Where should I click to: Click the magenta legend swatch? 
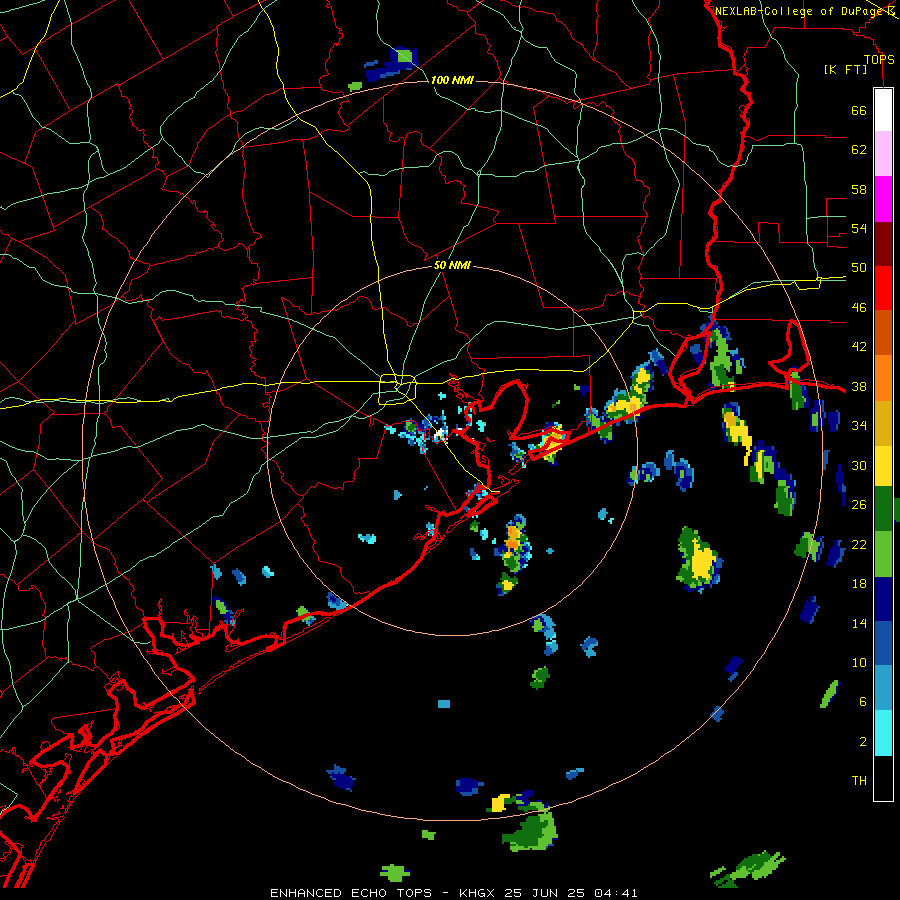[x=883, y=199]
